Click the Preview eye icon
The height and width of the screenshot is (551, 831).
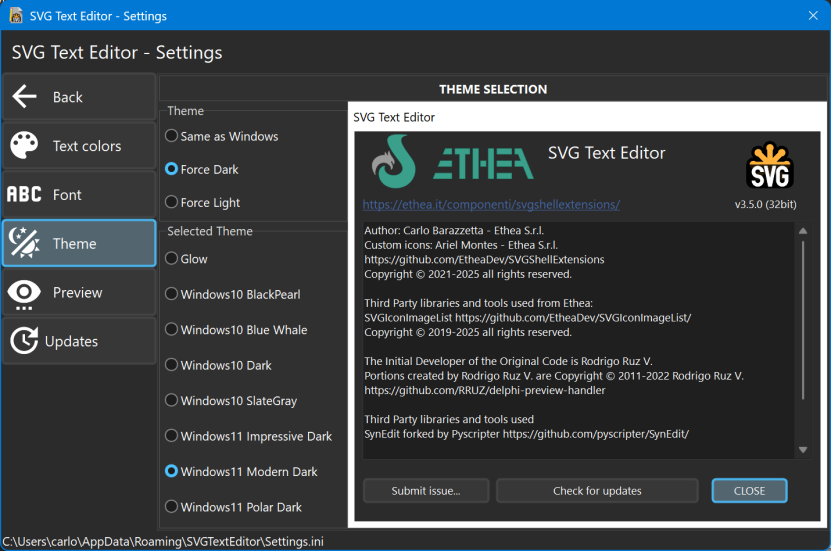(24, 294)
